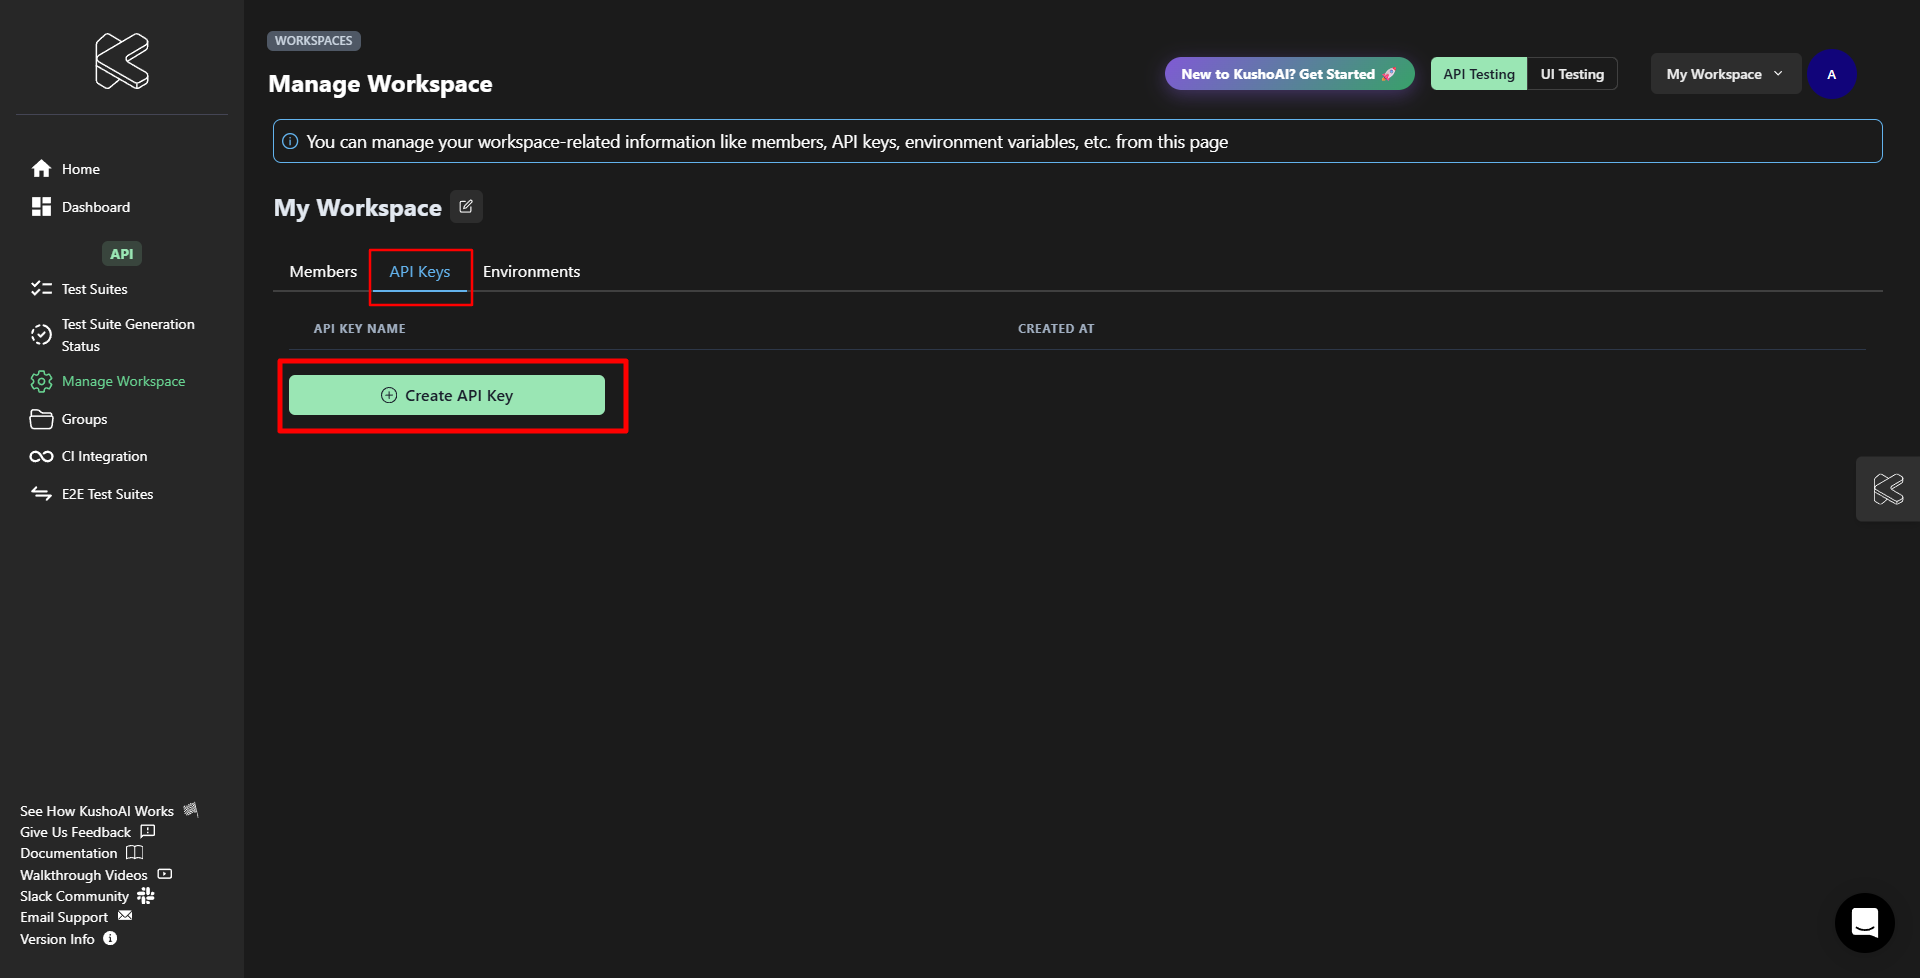Click the WORKSPACES breadcrumb badge
Image resolution: width=1920 pixels, height=978 pixels.
tap(314, 41)
